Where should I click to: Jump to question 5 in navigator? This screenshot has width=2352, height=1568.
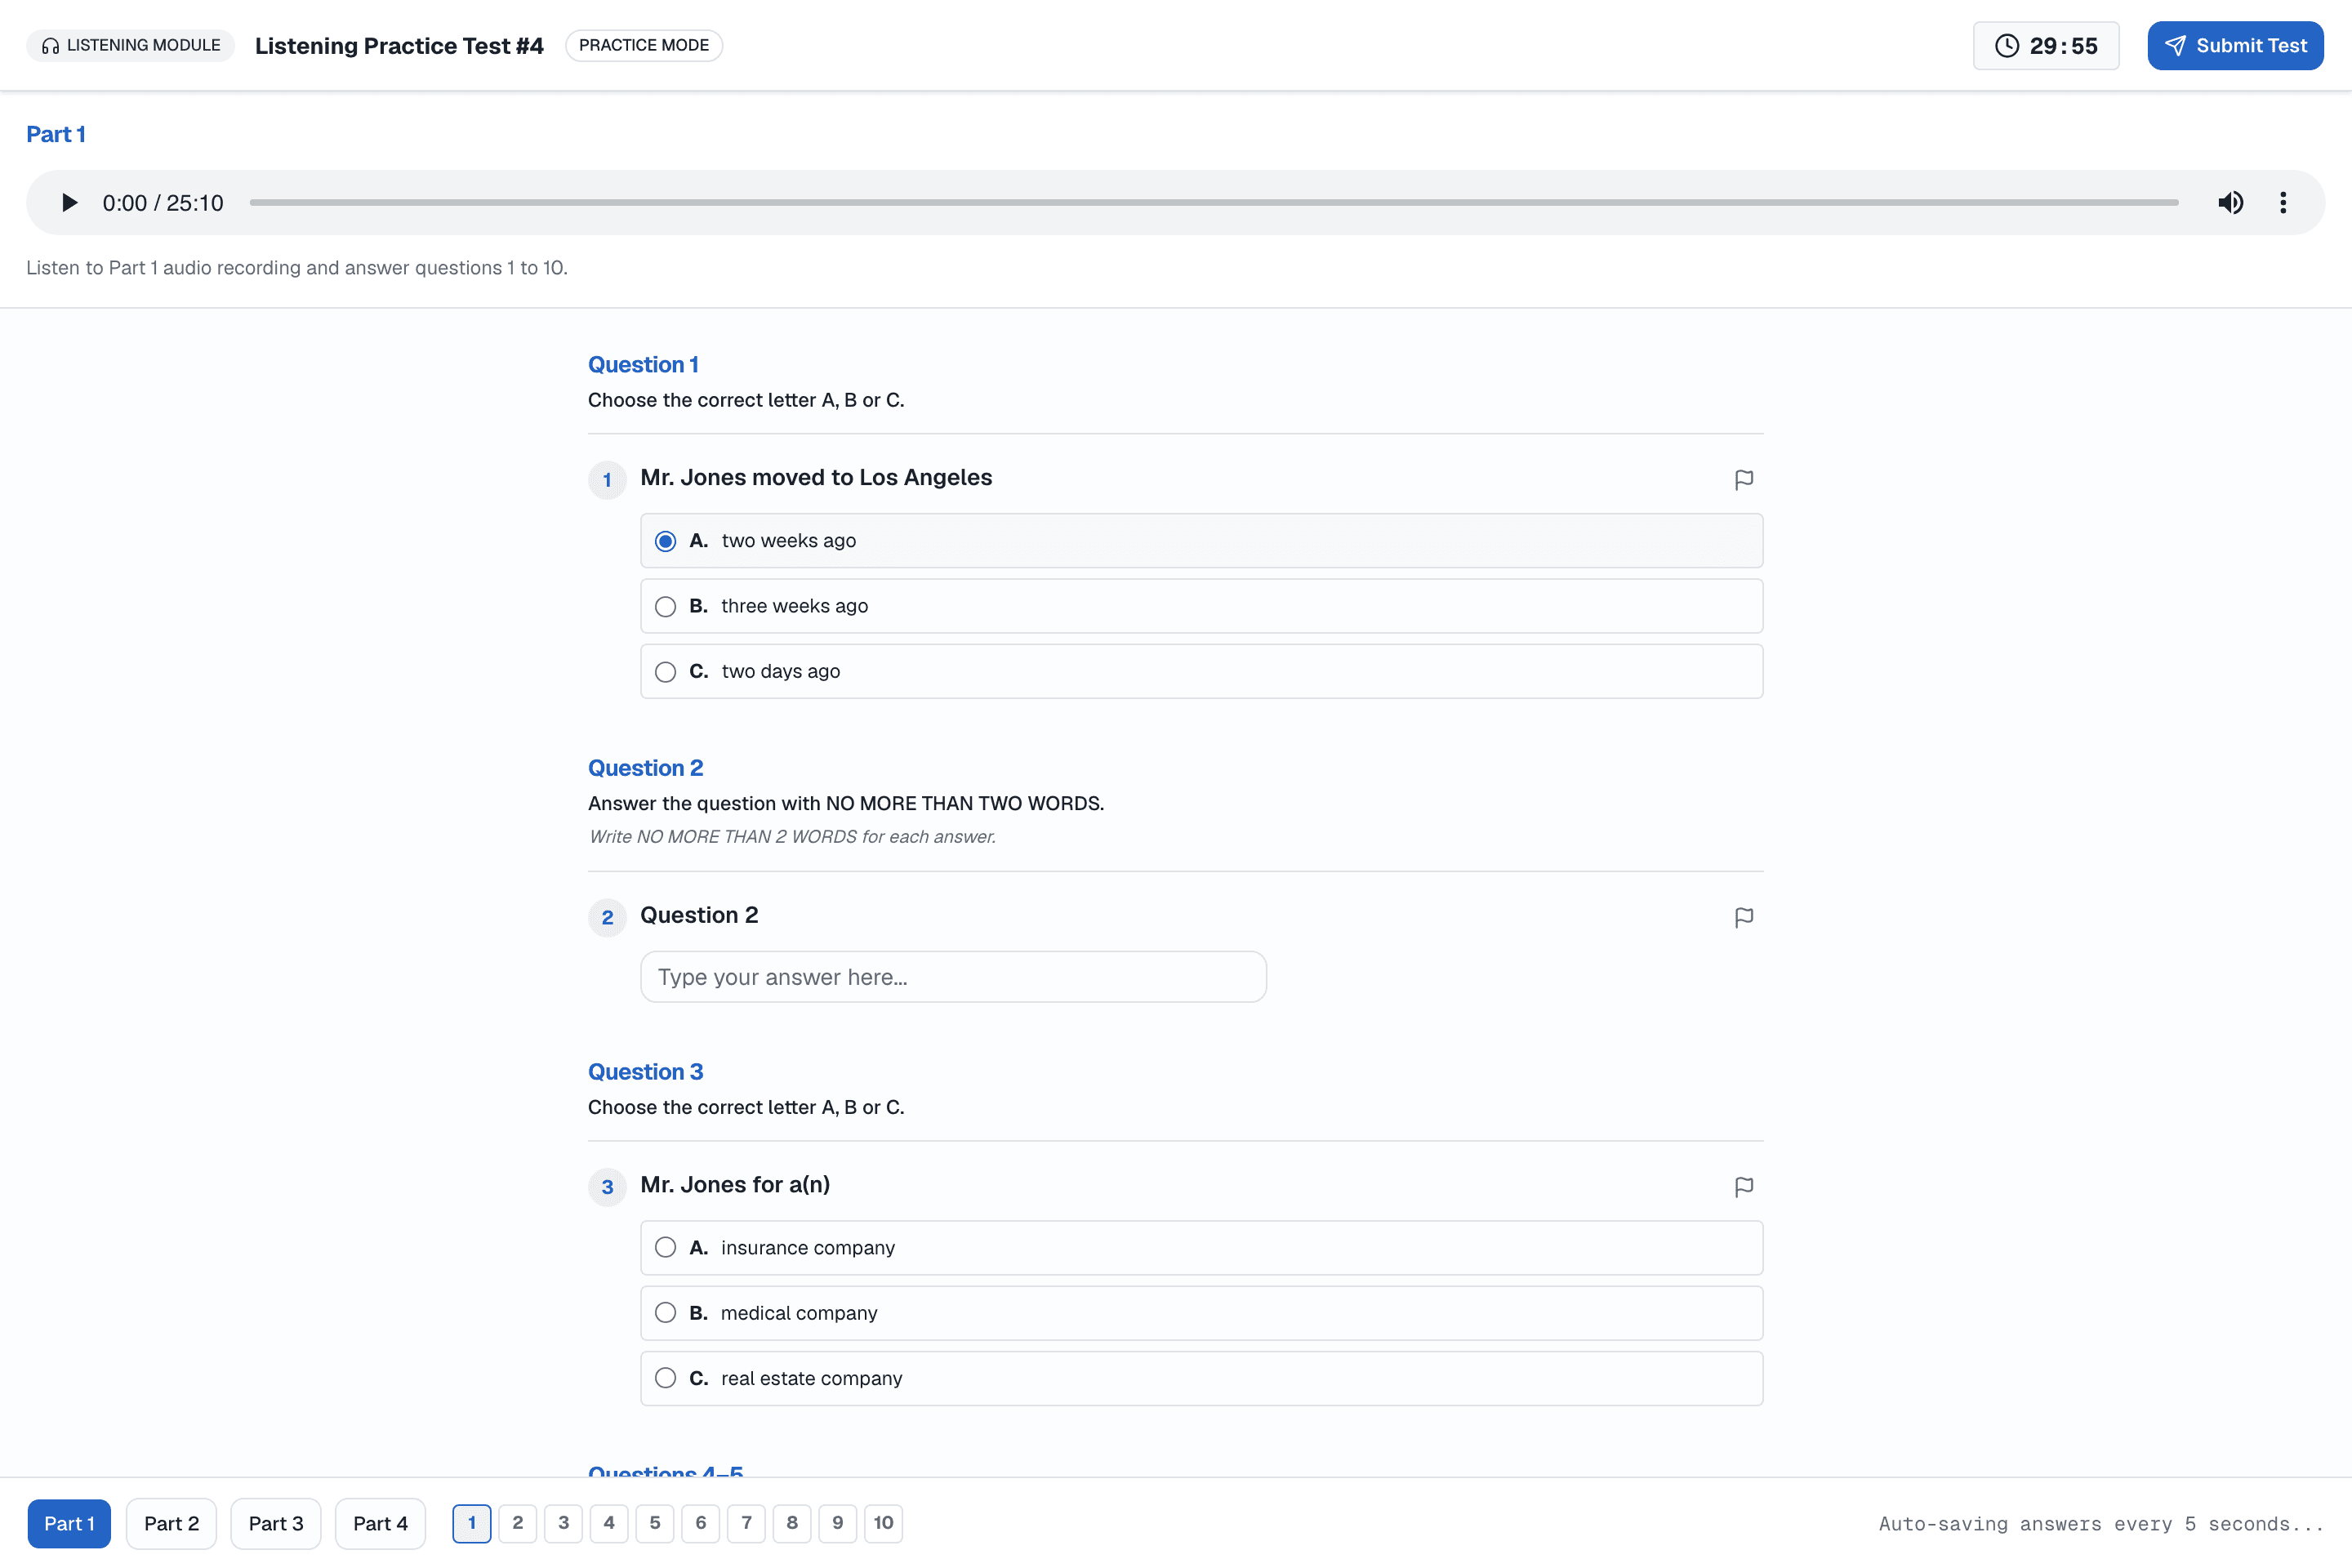point(655,1523)
